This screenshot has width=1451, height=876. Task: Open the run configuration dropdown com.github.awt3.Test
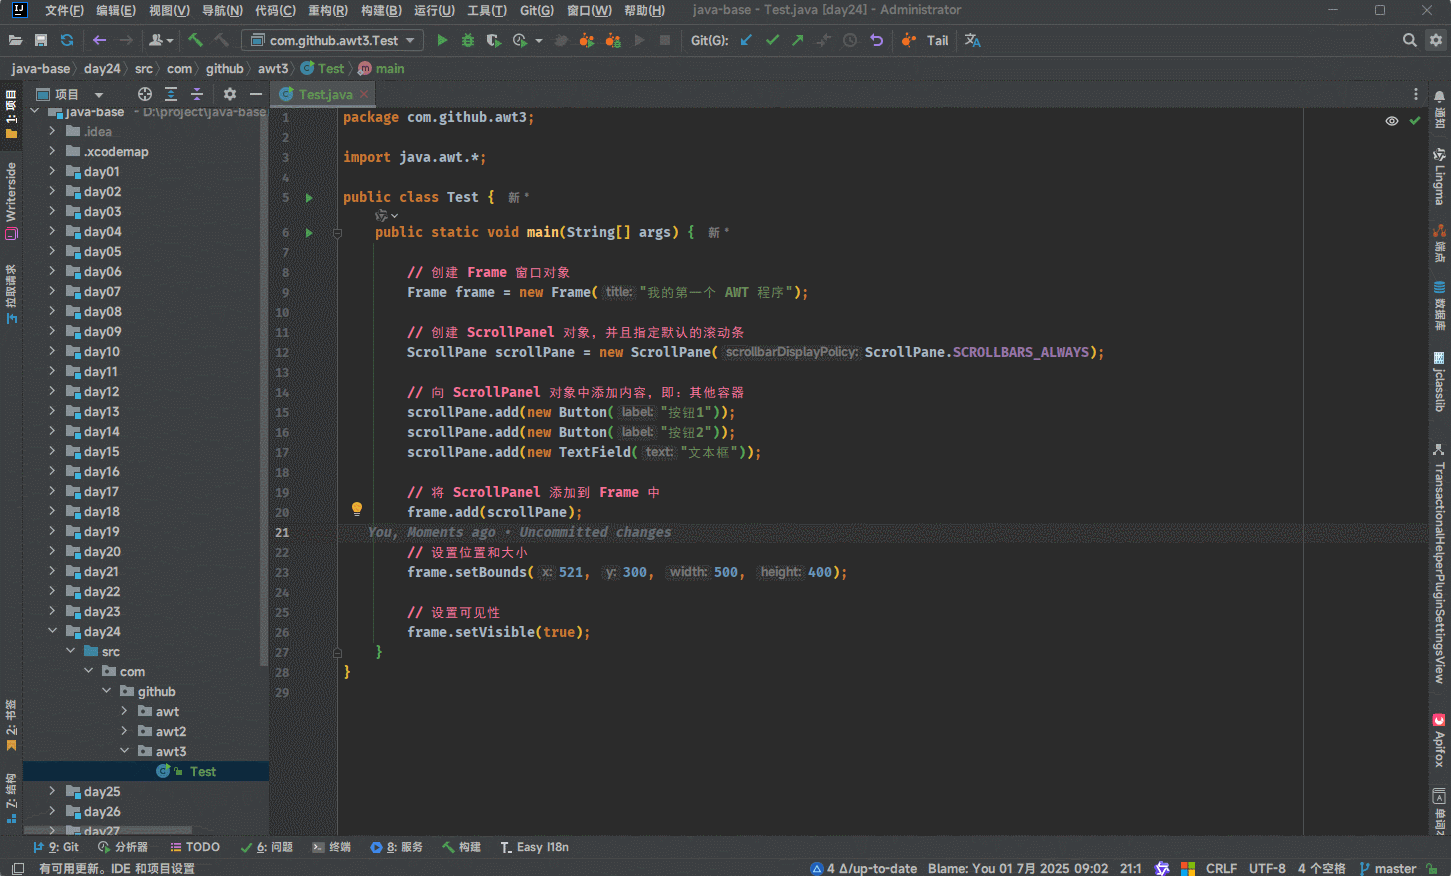click(x=333, y=41)
